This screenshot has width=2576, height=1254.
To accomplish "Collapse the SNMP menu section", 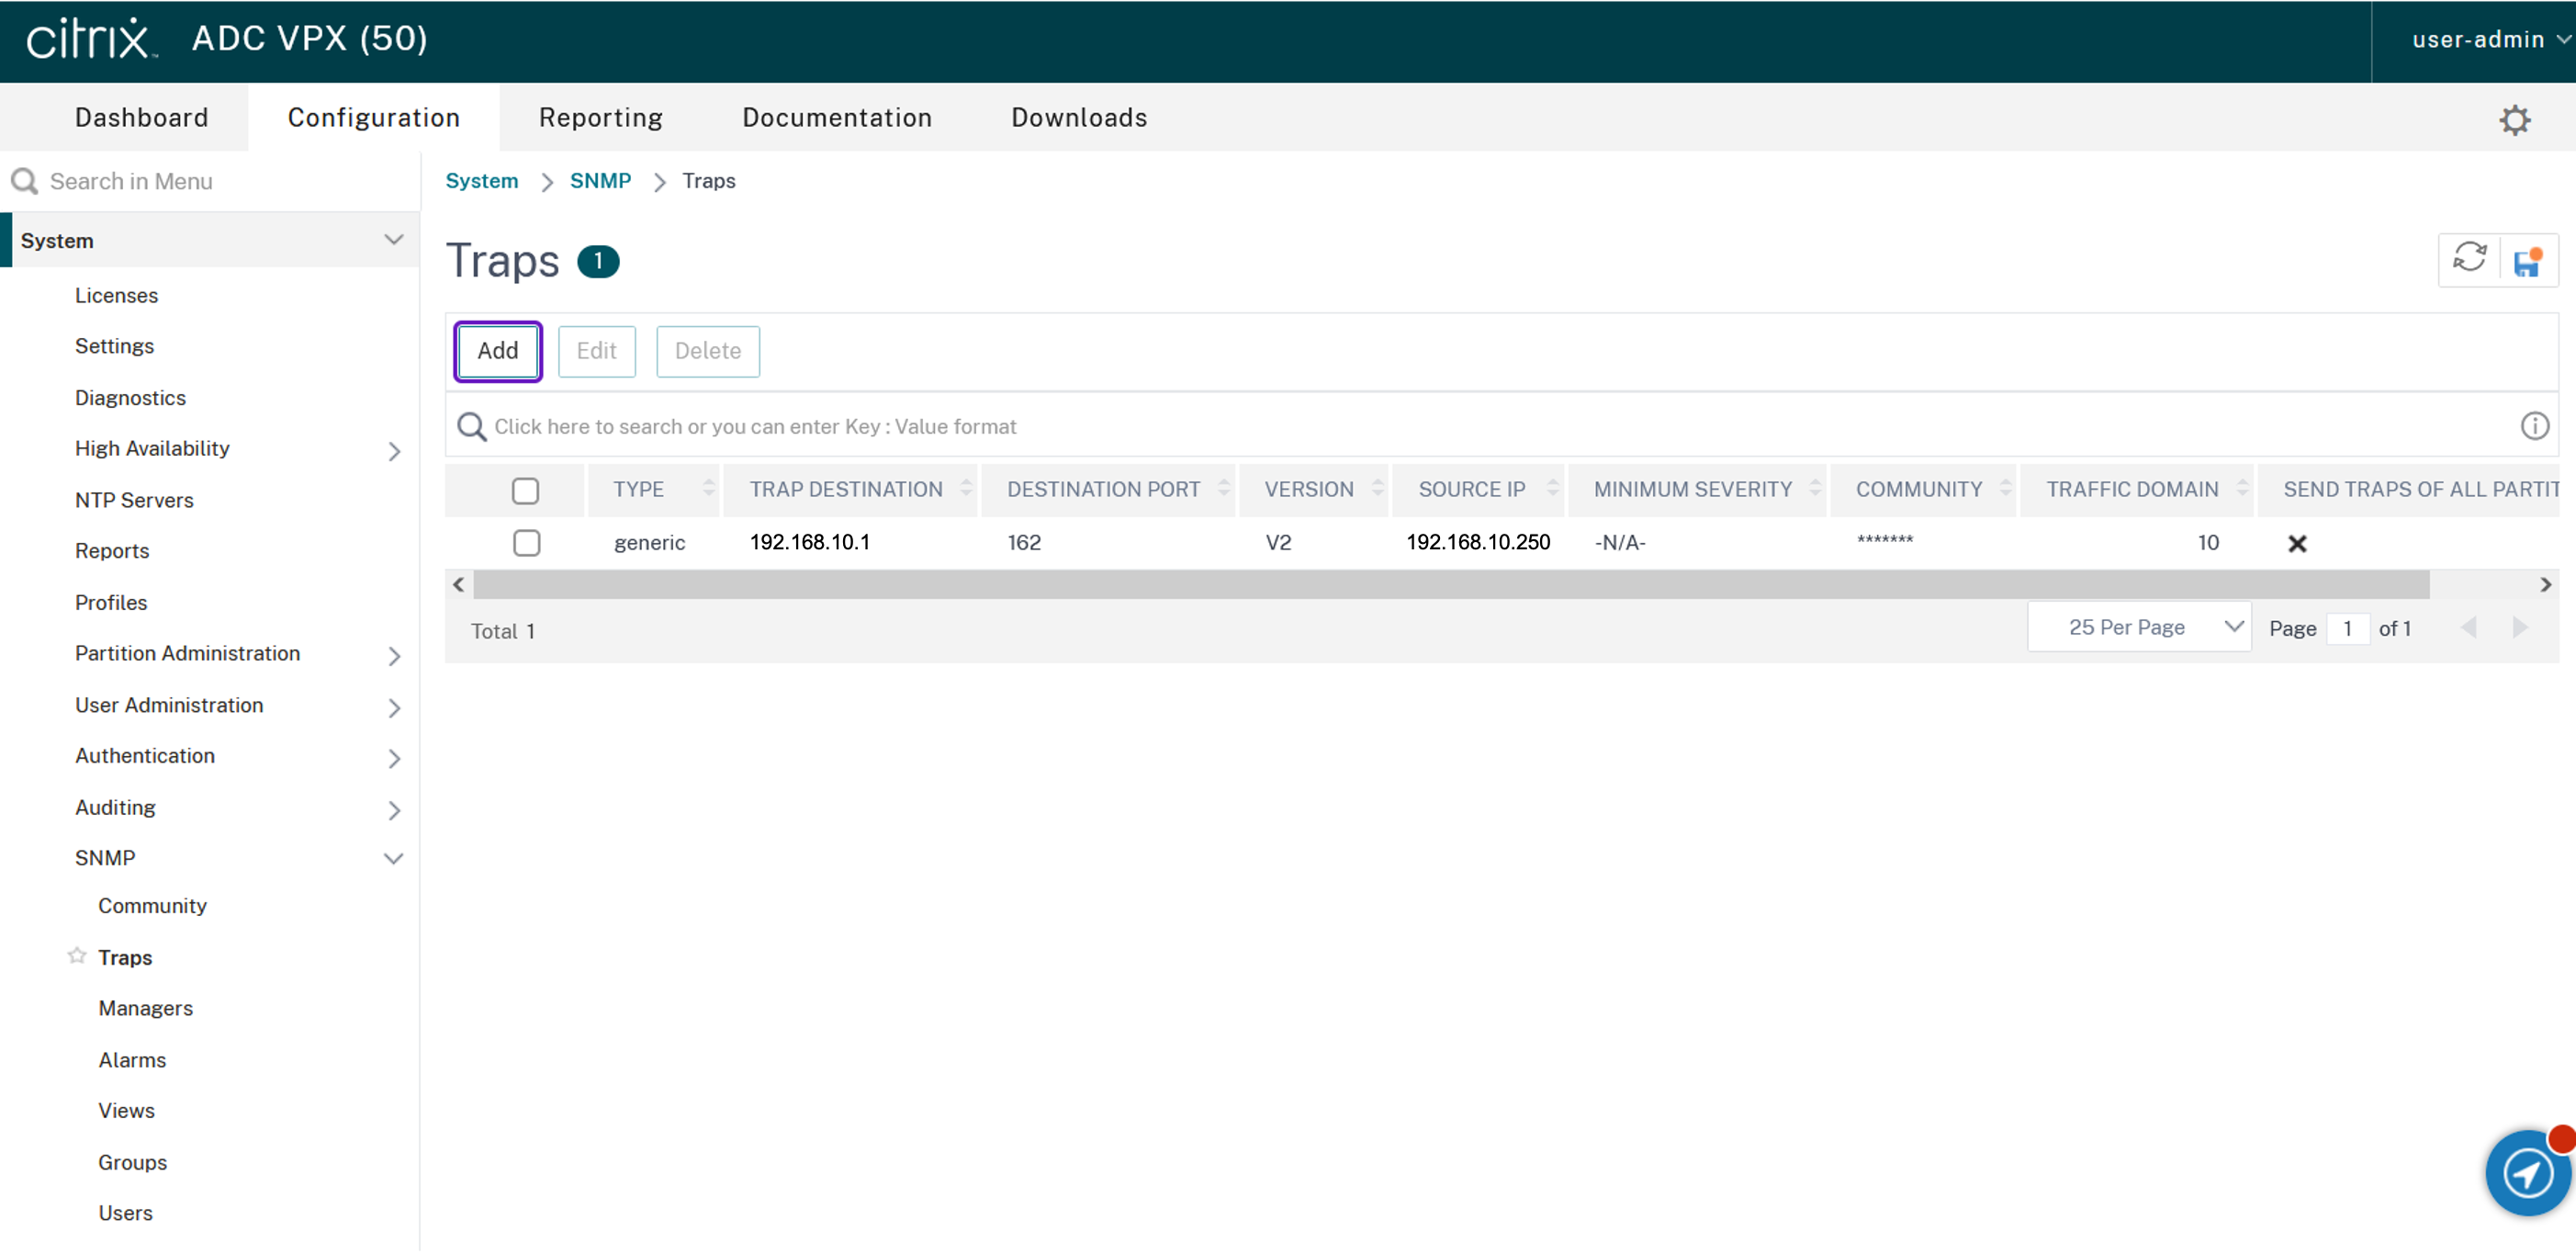I will (394, 858).
